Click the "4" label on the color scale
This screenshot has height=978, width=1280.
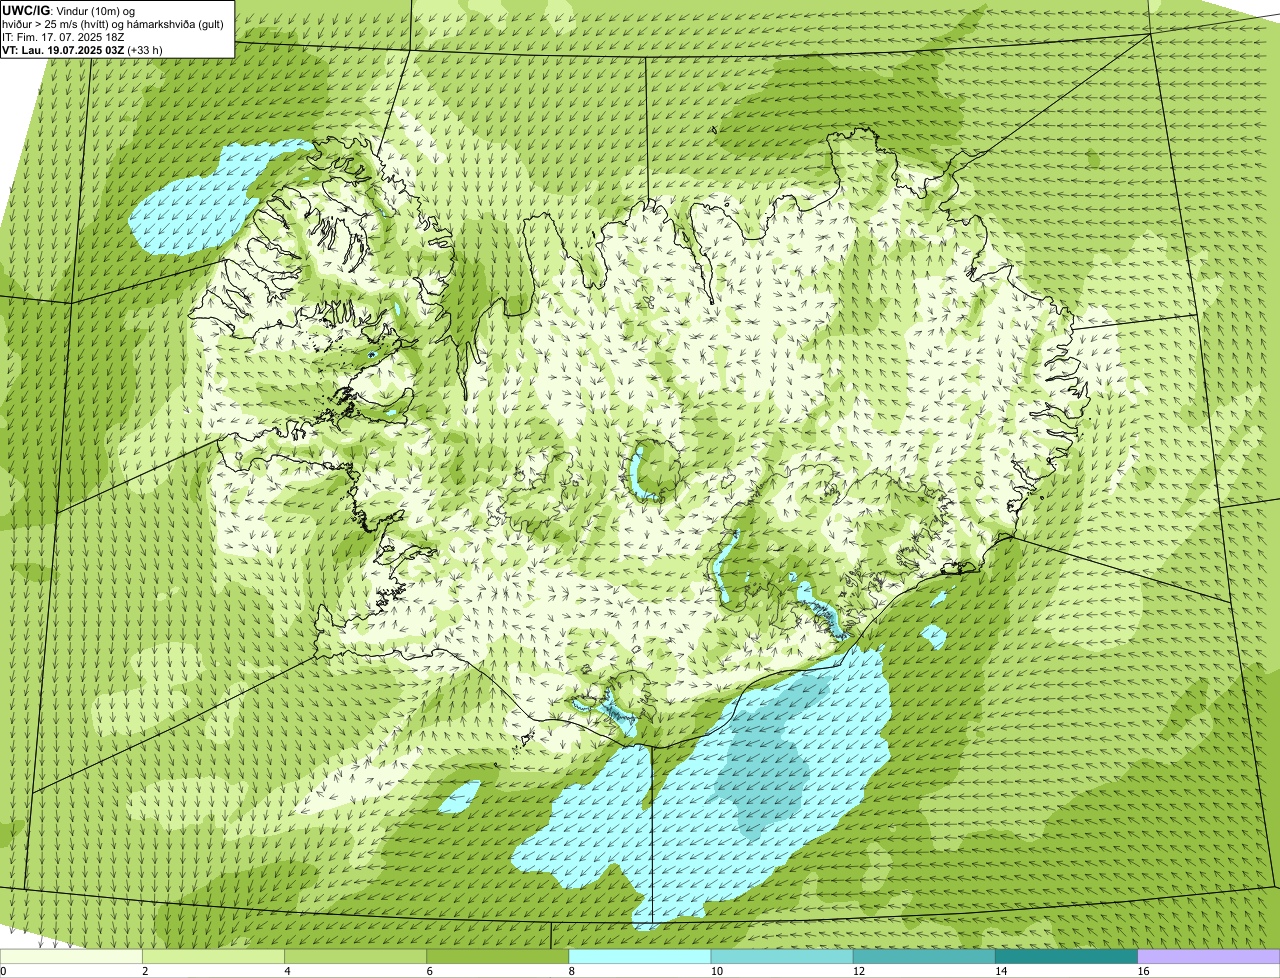[288, 971]
